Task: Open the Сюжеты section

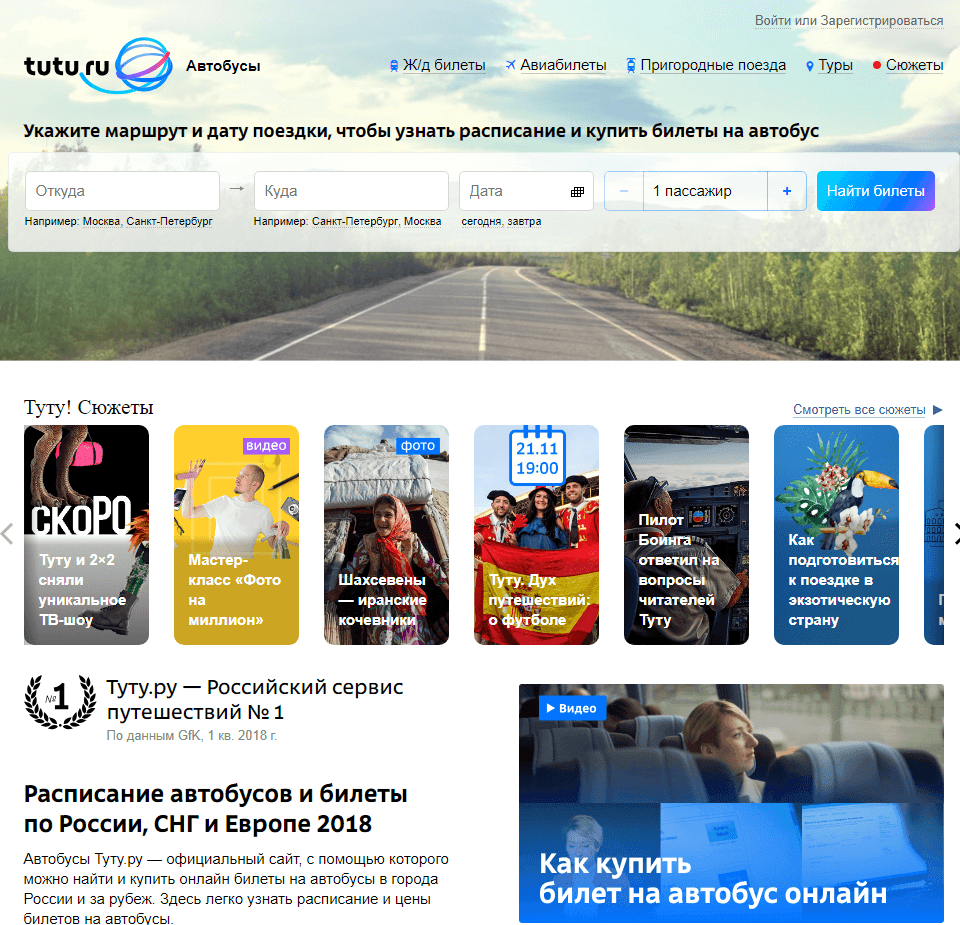Action: [x=915, y=66]
